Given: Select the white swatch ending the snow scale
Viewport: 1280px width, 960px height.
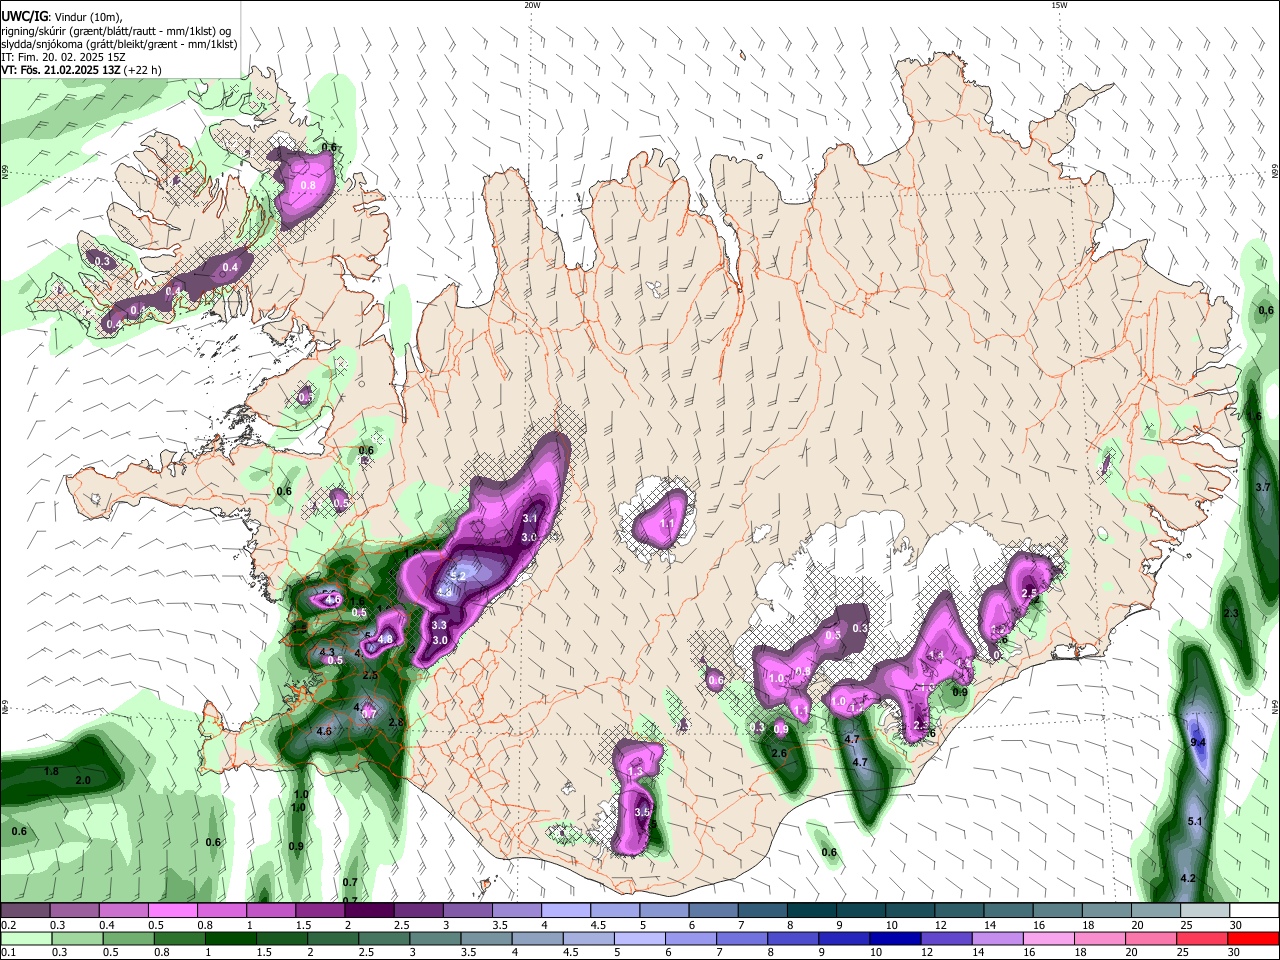Looking at the screenshot, I should (1254, 910).
